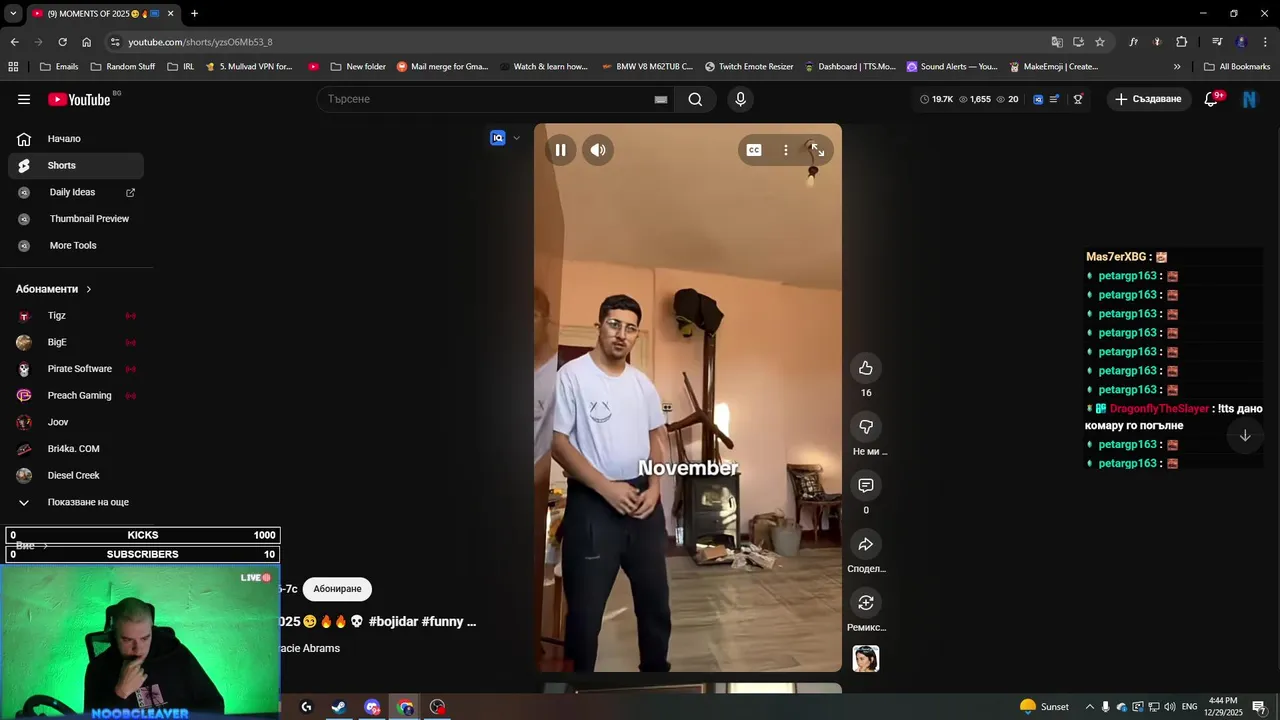Subscribe with the Абониране button
This screenshot has width=1280, height=720.
pyautogui.click(x=337, y=589)
